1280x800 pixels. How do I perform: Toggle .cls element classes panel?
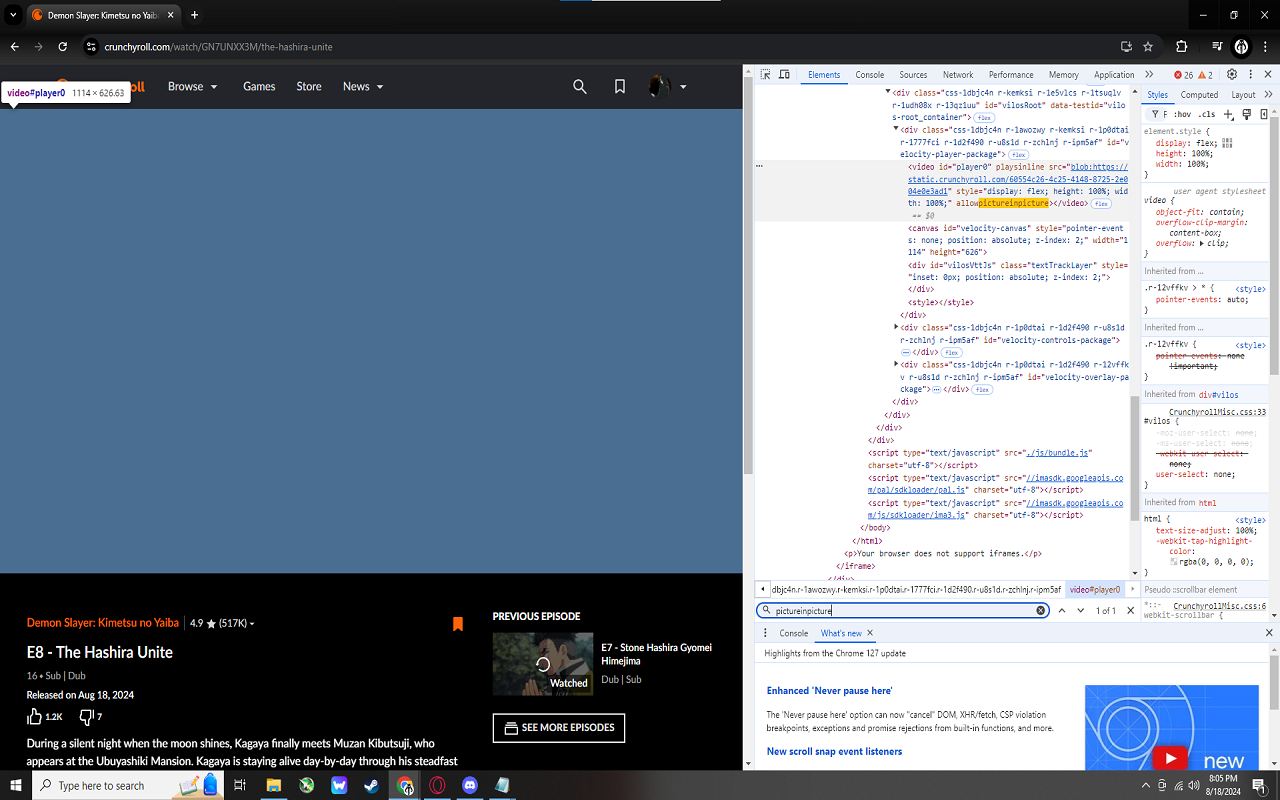1207,114
